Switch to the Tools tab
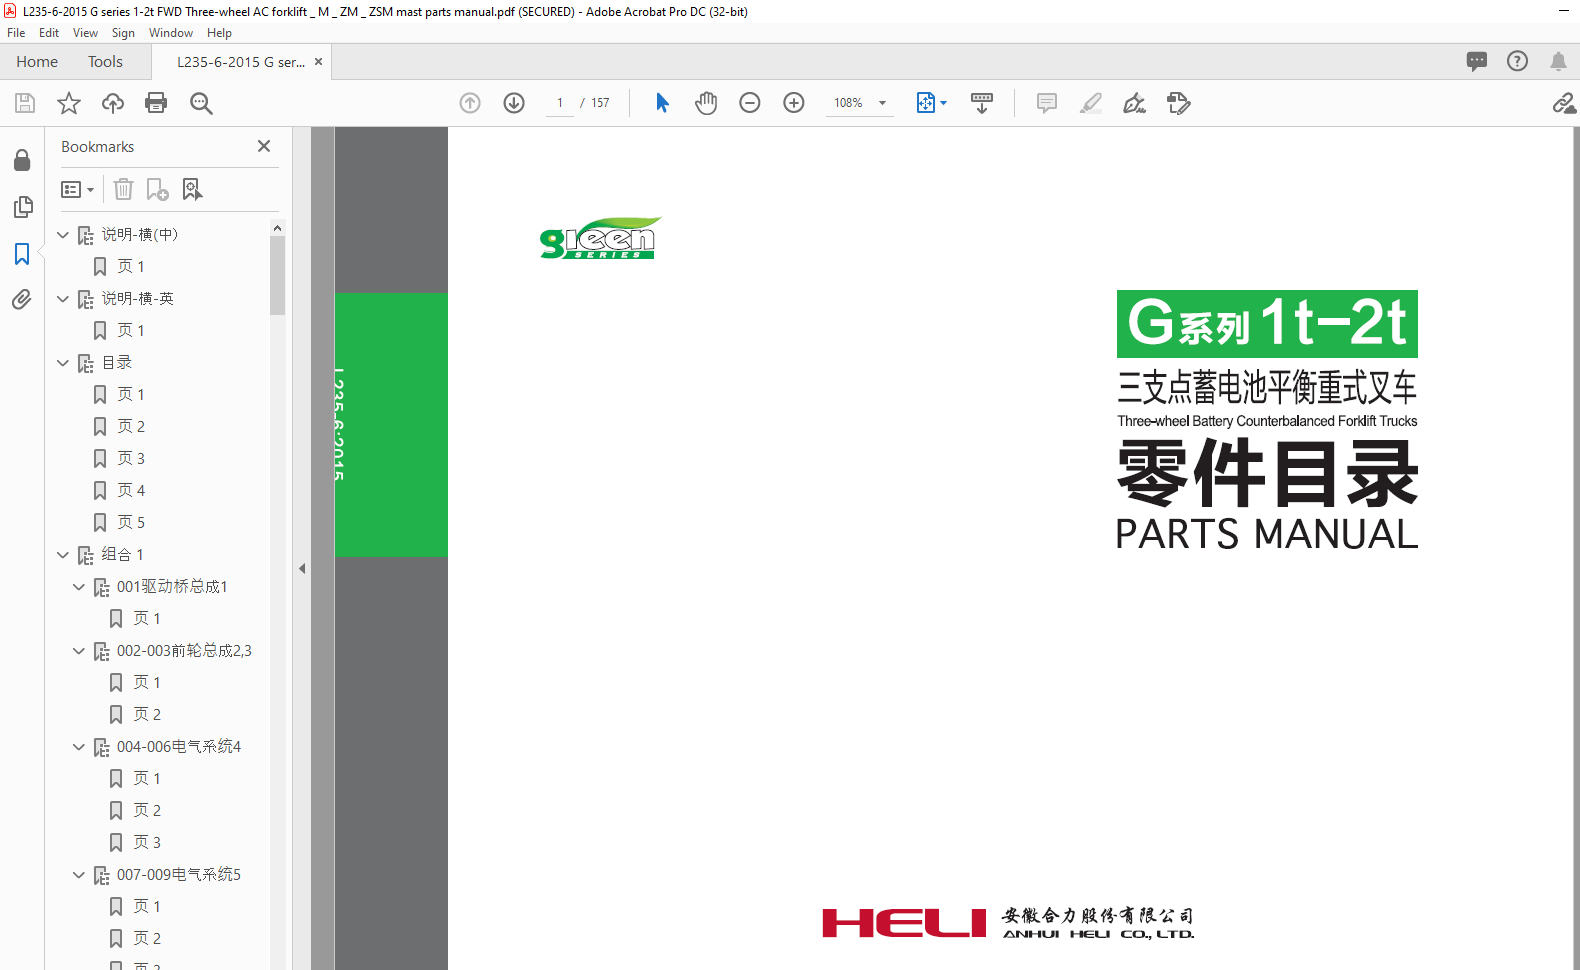 click(105, 61)
